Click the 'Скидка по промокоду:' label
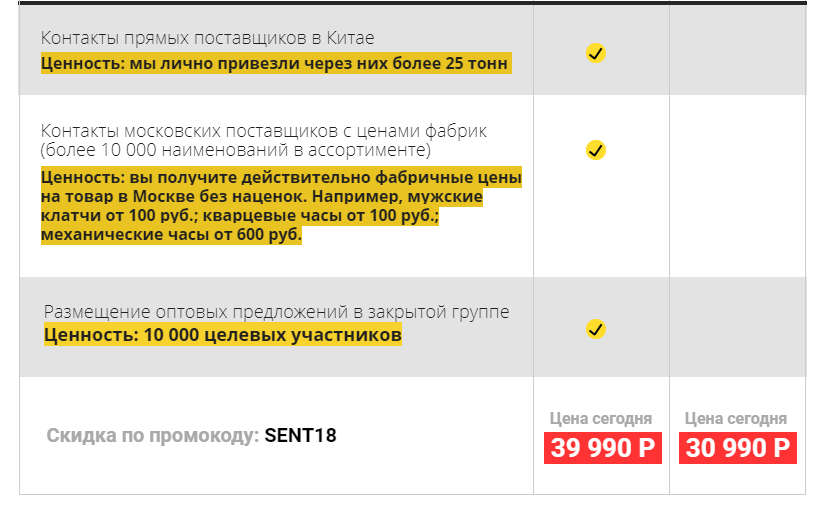820x509 pixels. pyautogui.click(x=153, y=436)
